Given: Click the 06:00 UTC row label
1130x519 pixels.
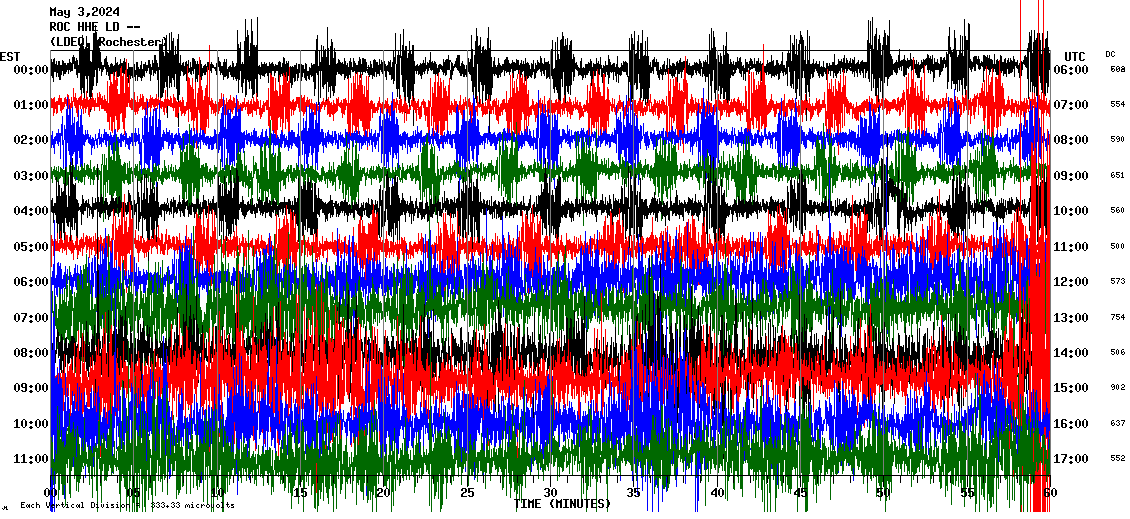Looking at the screenshot, I should tap(1071, 70).
